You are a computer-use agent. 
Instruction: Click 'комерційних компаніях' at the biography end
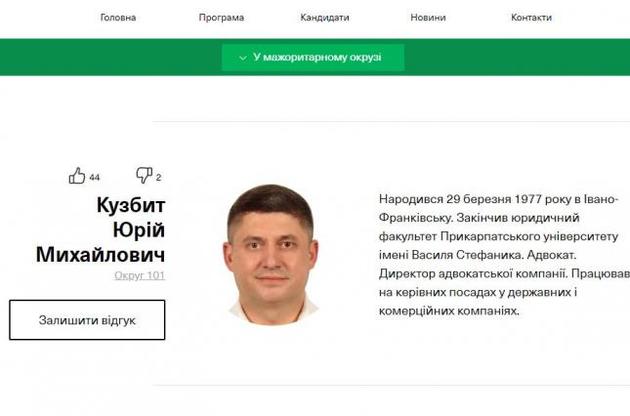[x=449, y=311]
